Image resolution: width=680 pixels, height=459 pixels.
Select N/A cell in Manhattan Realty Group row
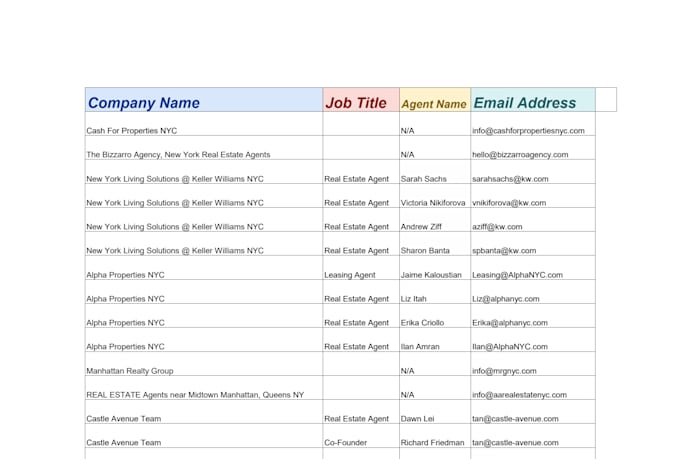point(435,364)
